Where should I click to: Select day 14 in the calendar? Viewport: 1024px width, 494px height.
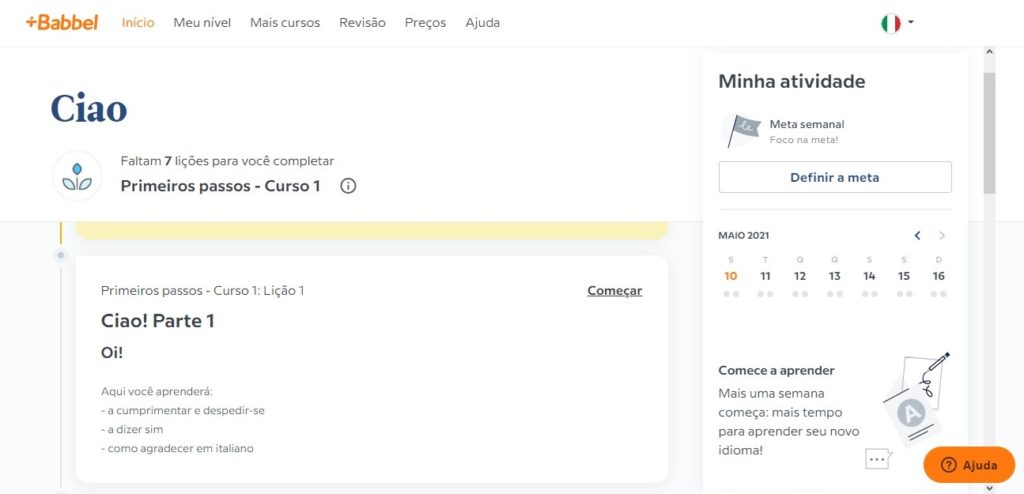[x=869, y=276]
